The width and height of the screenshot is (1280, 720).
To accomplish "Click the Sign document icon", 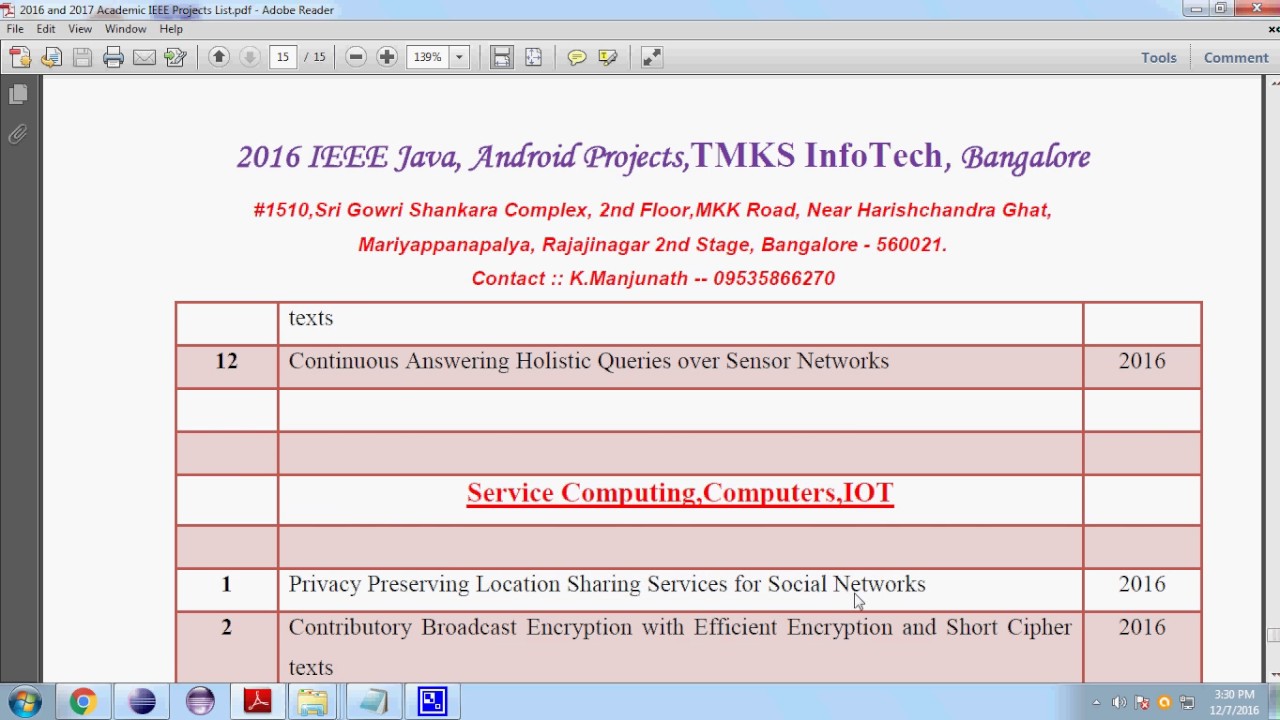I will click(x=175, y=58).
